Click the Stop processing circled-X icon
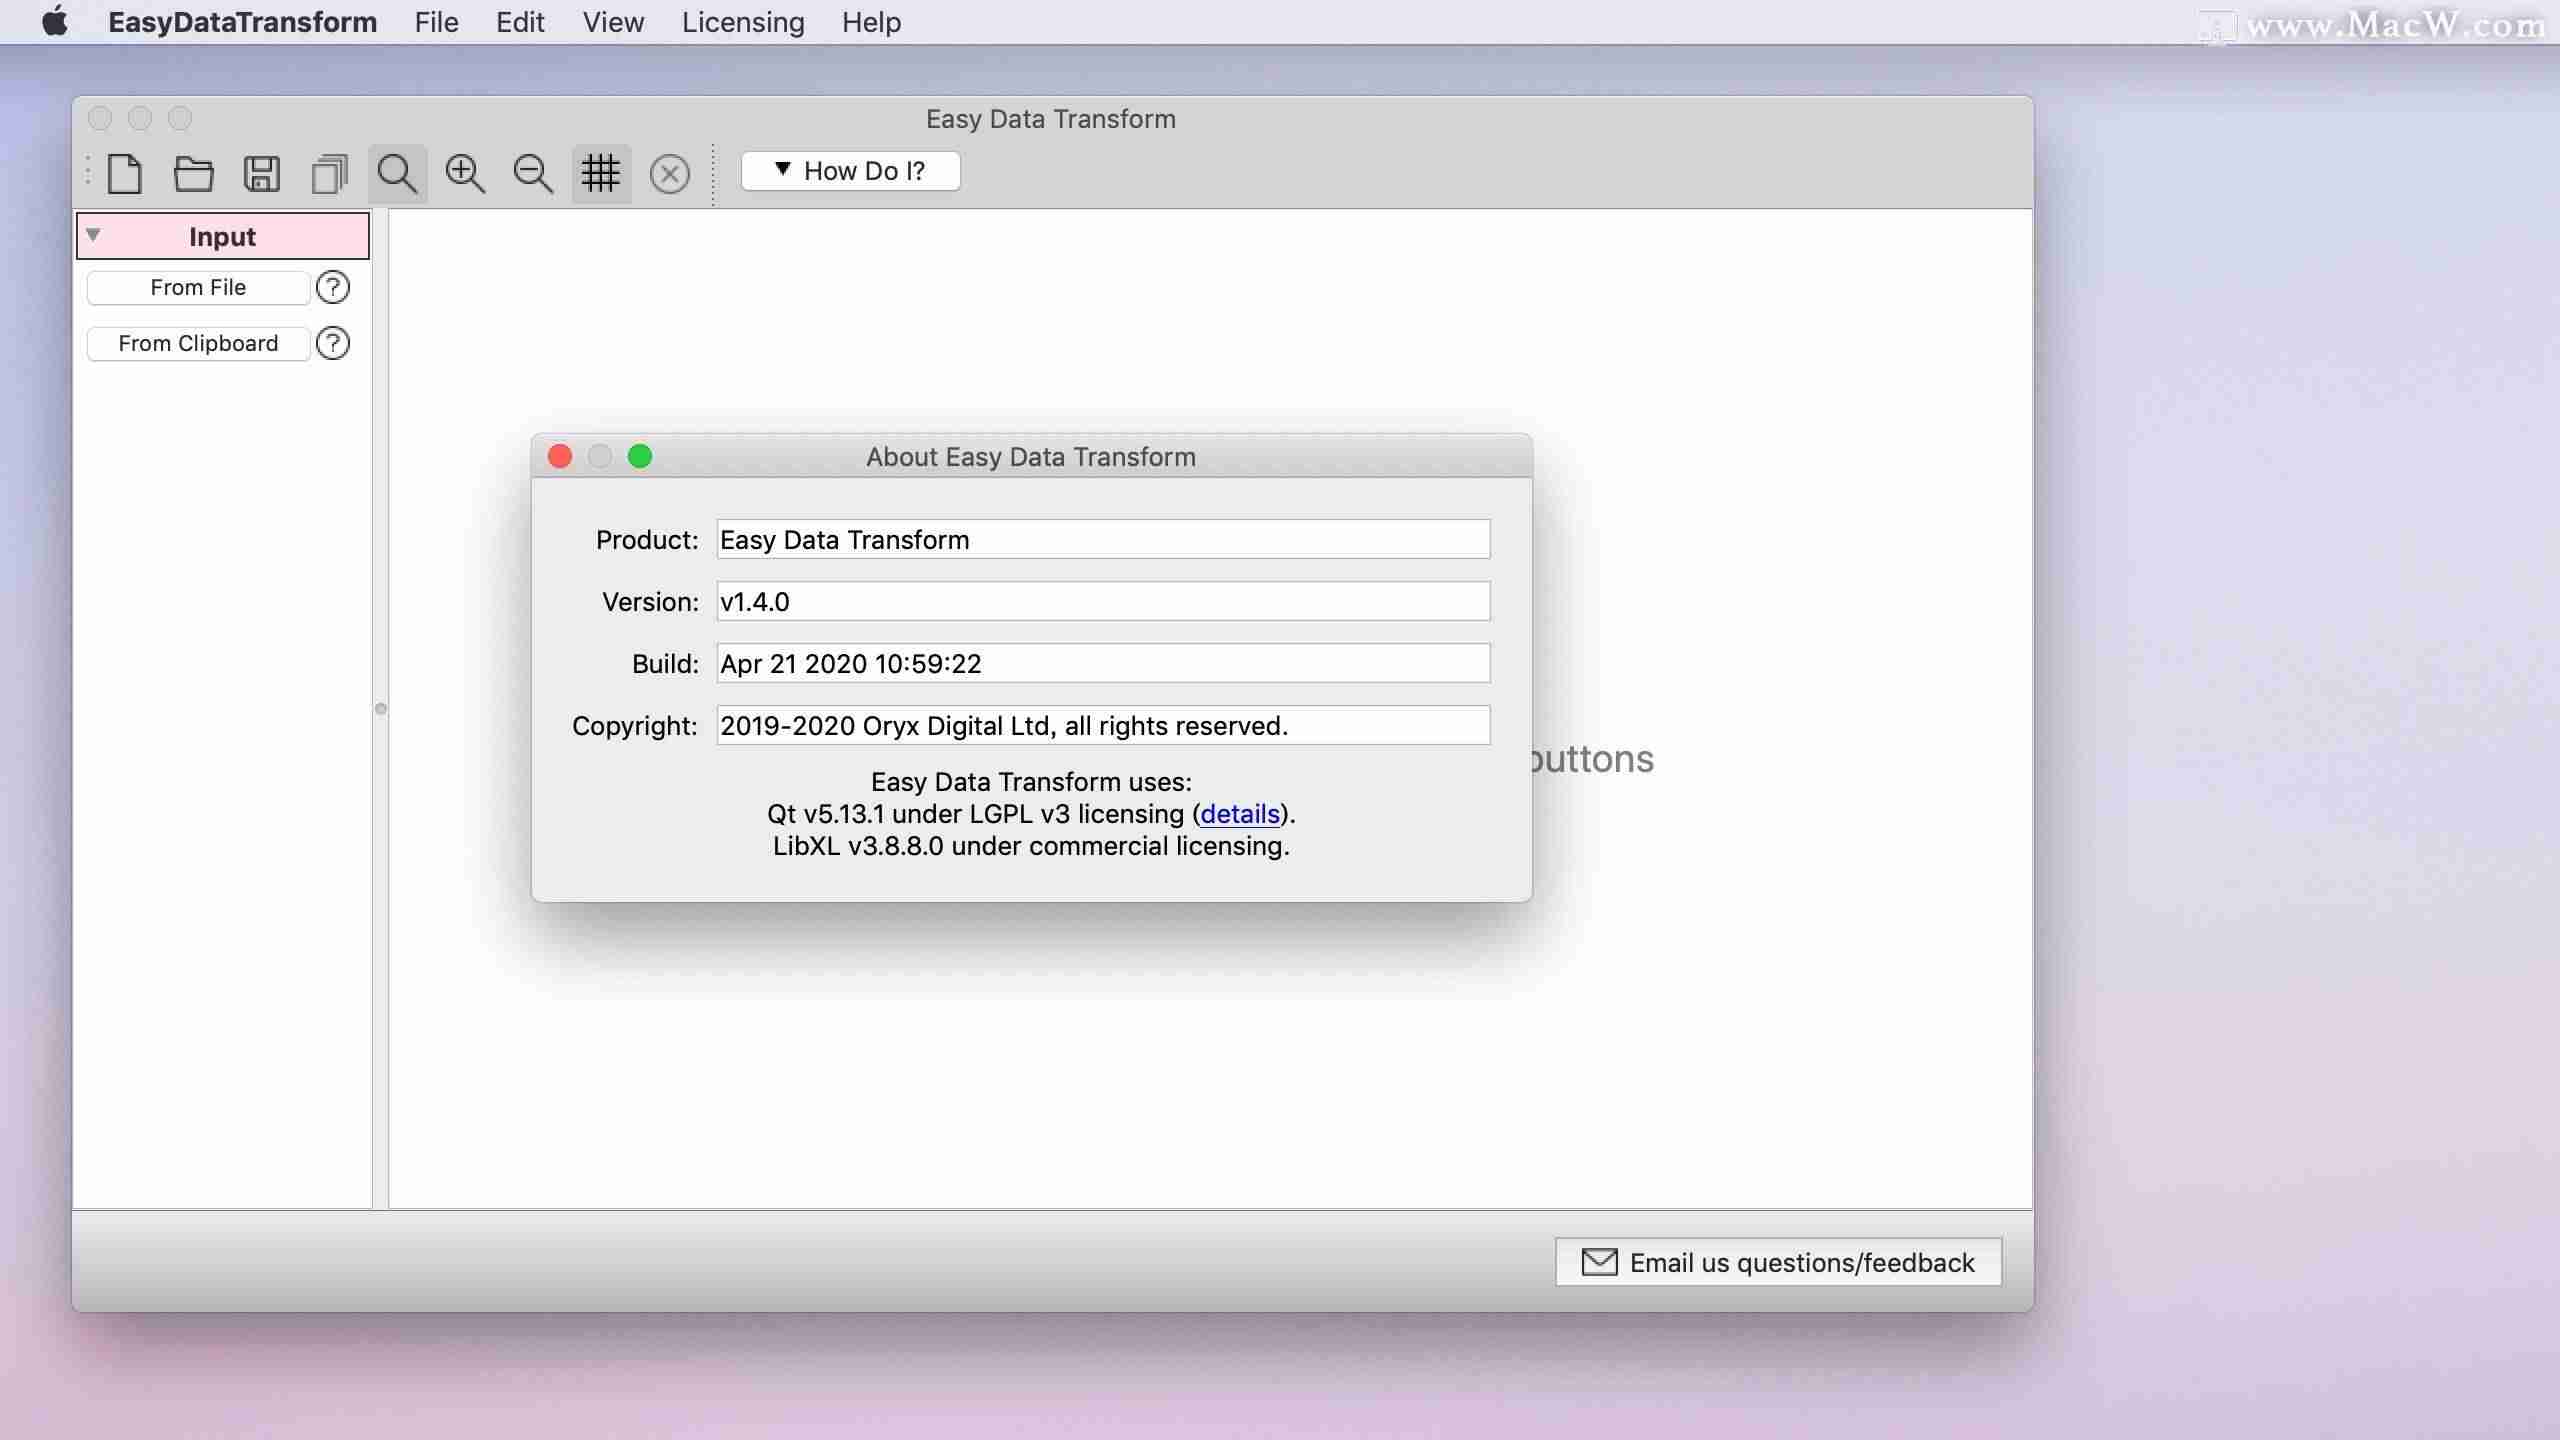Viewport: 2560px width, 1440px height. click(x=670, y=174)
